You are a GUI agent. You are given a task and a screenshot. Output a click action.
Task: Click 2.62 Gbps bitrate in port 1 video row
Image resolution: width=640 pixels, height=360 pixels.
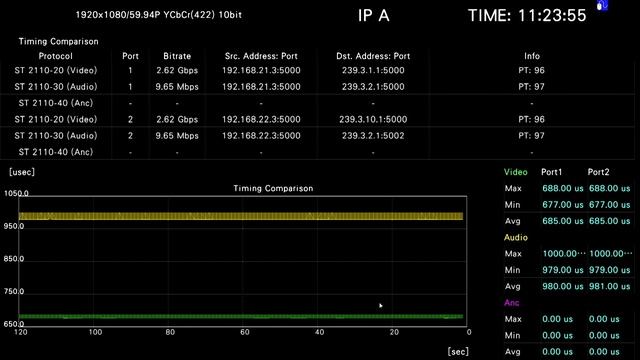[177, 70]
